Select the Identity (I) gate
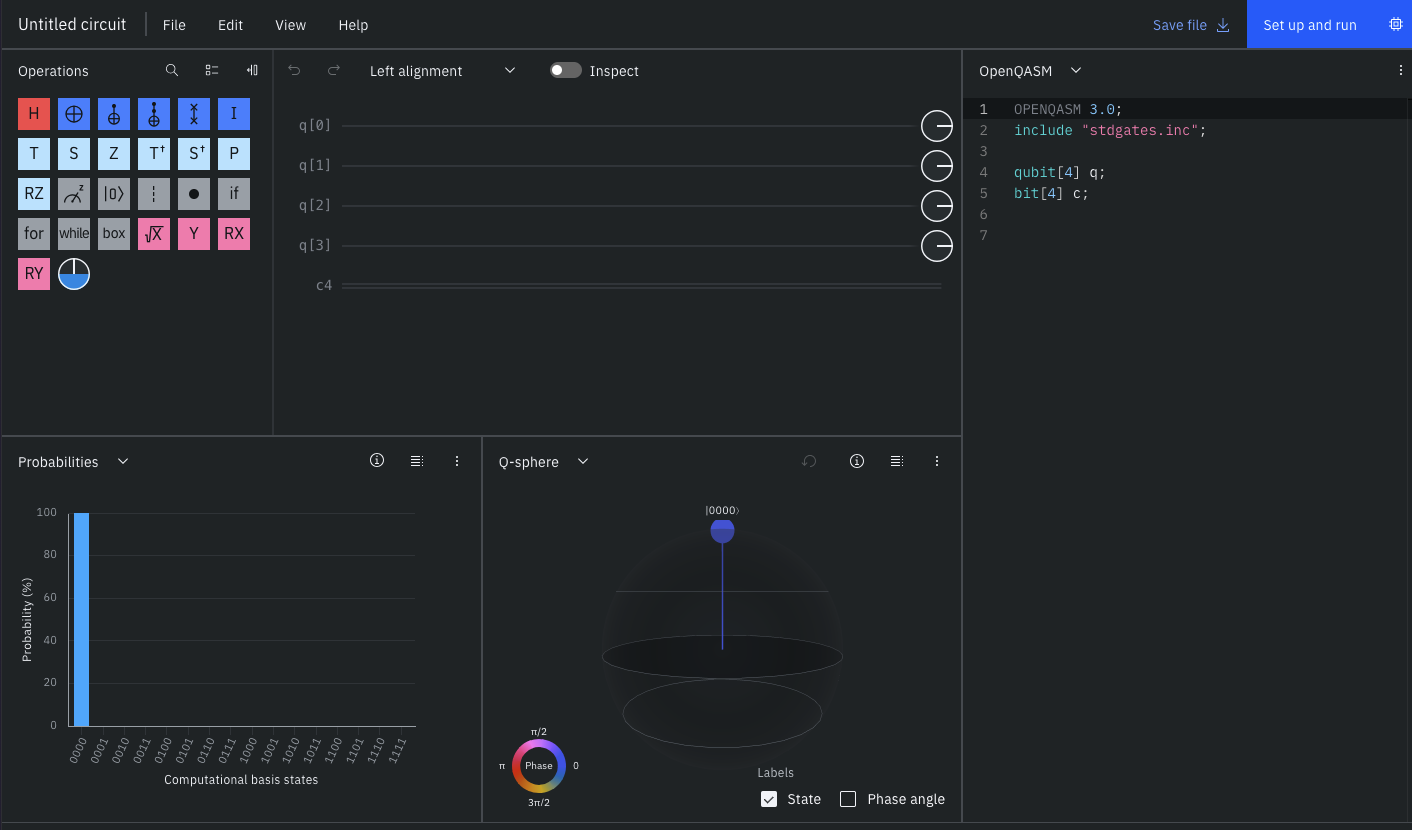Viewport: 1412px width, 830px height. [234, 114]
